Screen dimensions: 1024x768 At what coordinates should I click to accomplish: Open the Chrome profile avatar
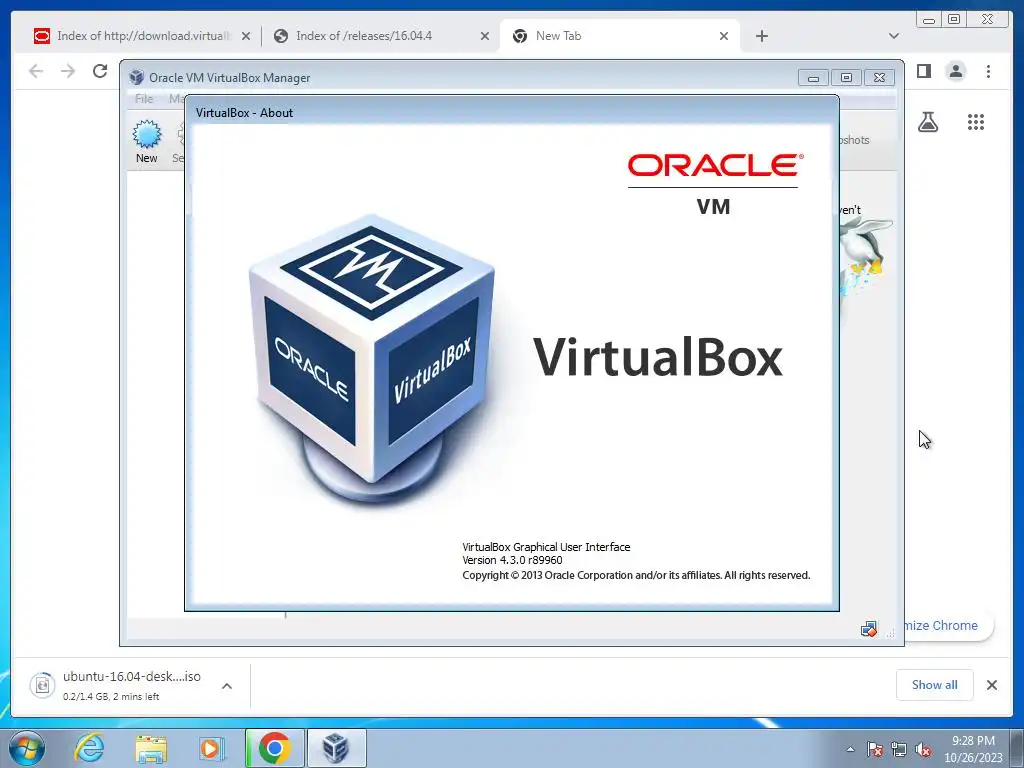pyautogui.click(x=955, y=71)
